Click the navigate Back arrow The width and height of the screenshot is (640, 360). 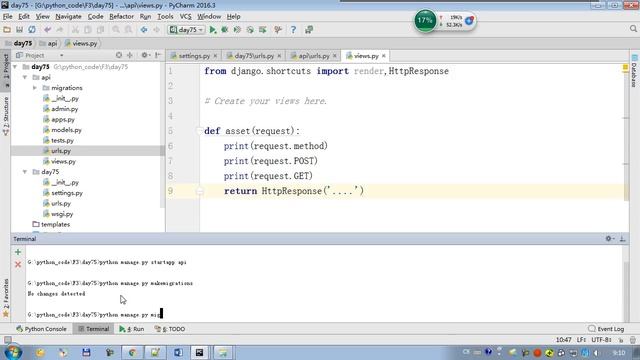[x=144, y=30]
